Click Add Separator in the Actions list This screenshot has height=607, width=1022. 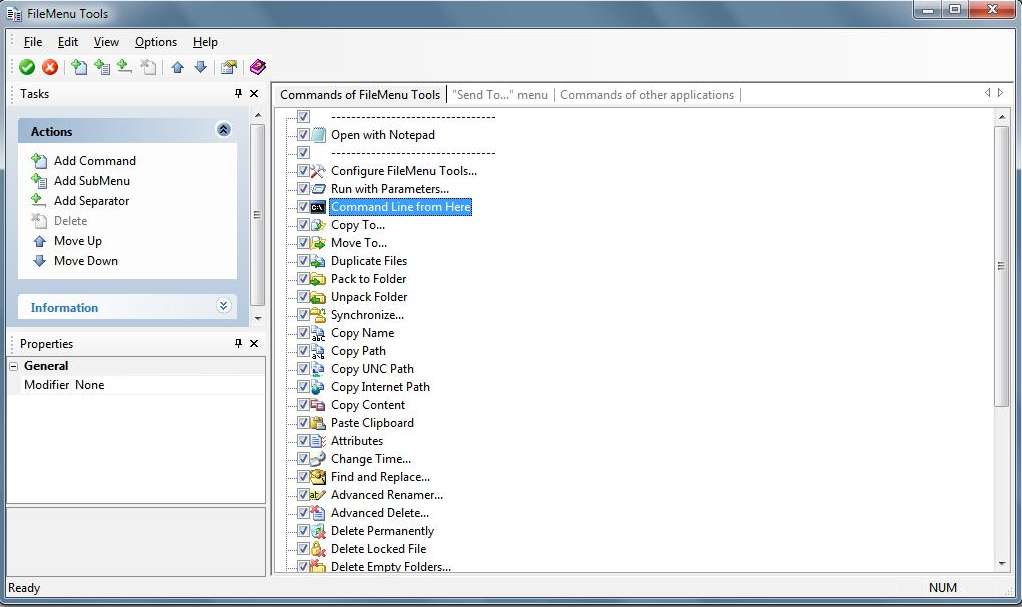click(x=91, y=200)
